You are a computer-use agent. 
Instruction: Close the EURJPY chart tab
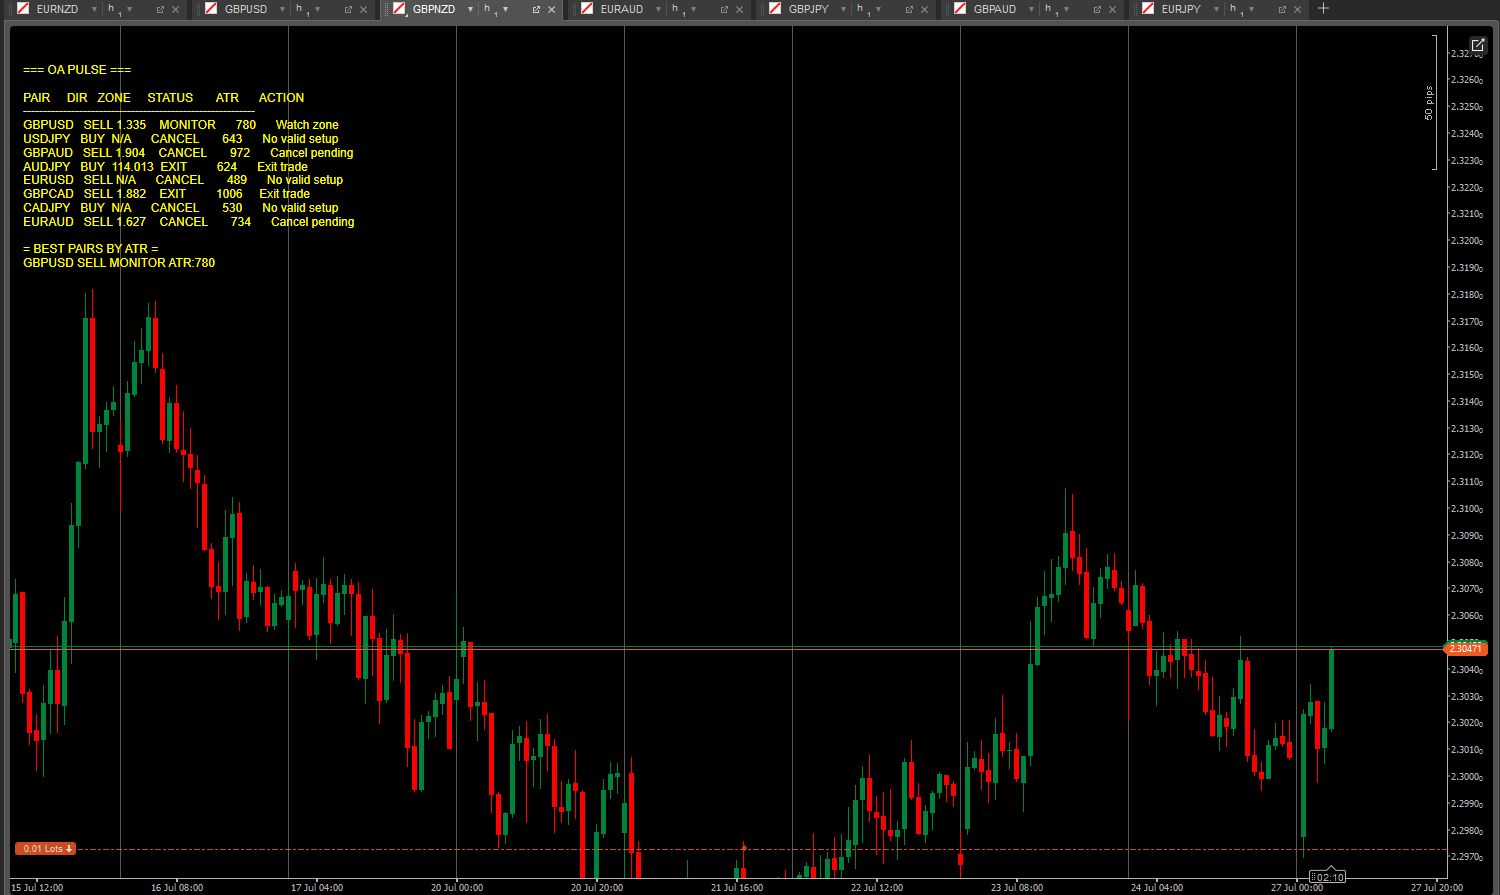click(x=1298, y=9)
